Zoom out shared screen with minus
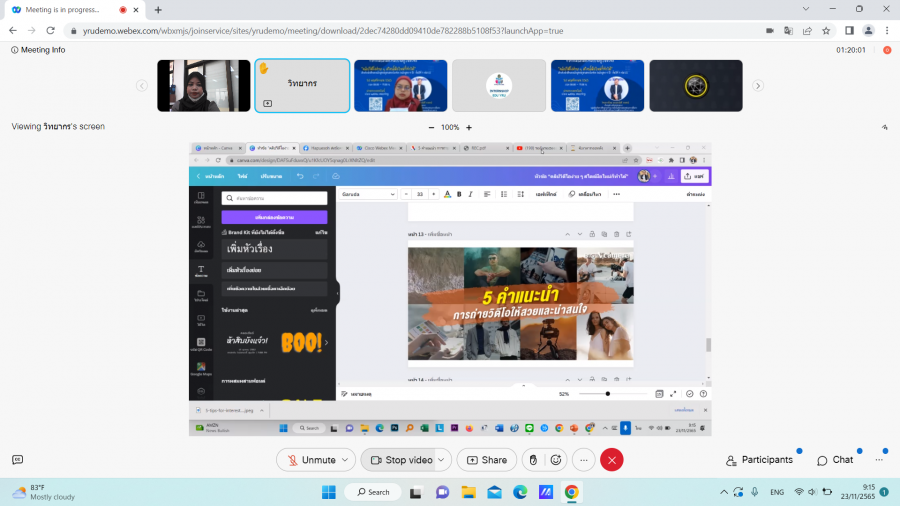 click(431, 128)
